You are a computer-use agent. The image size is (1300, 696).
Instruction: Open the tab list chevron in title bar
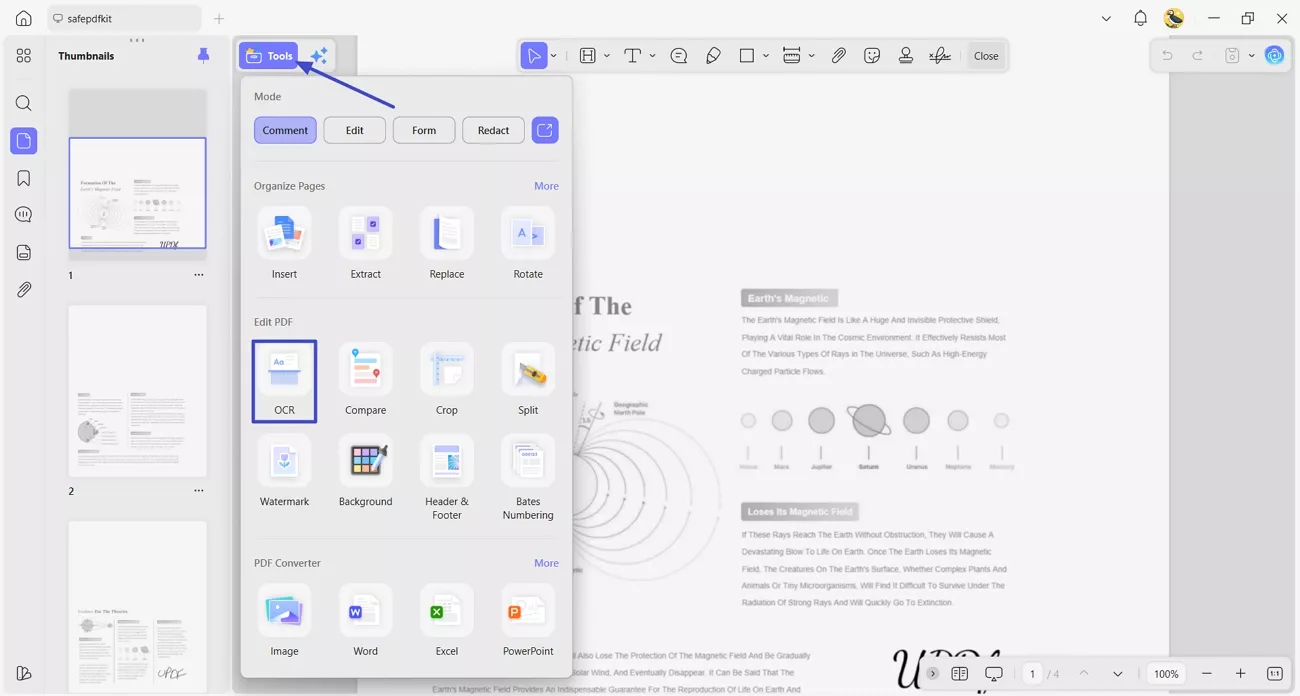(x=1106, y=18)
